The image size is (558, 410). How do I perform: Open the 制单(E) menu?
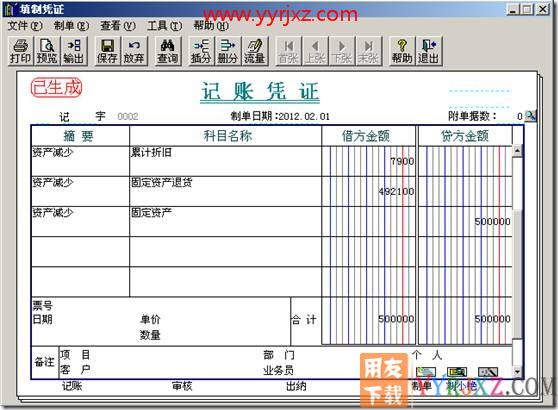pos(72,26)
